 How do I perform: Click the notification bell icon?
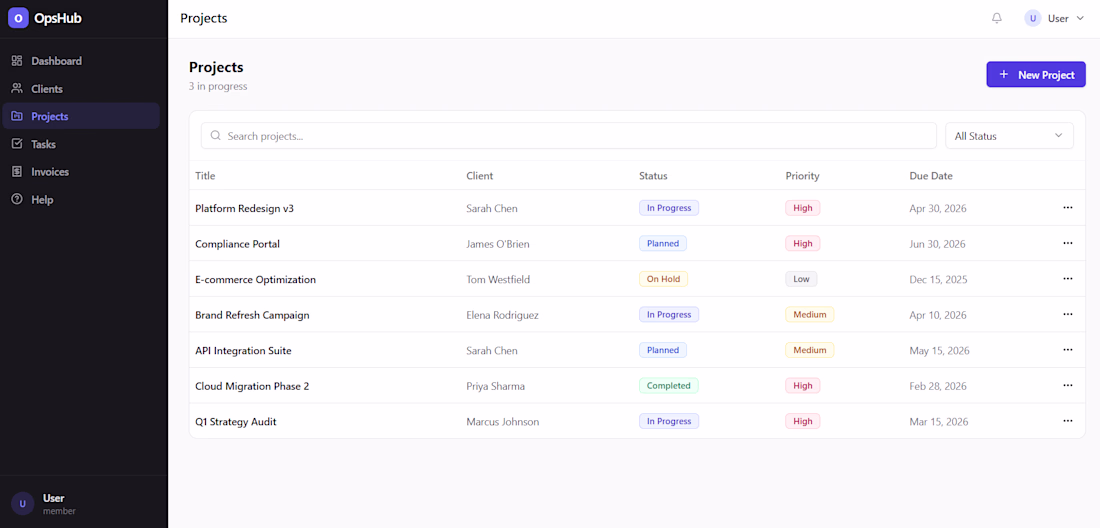click(996, 18)
